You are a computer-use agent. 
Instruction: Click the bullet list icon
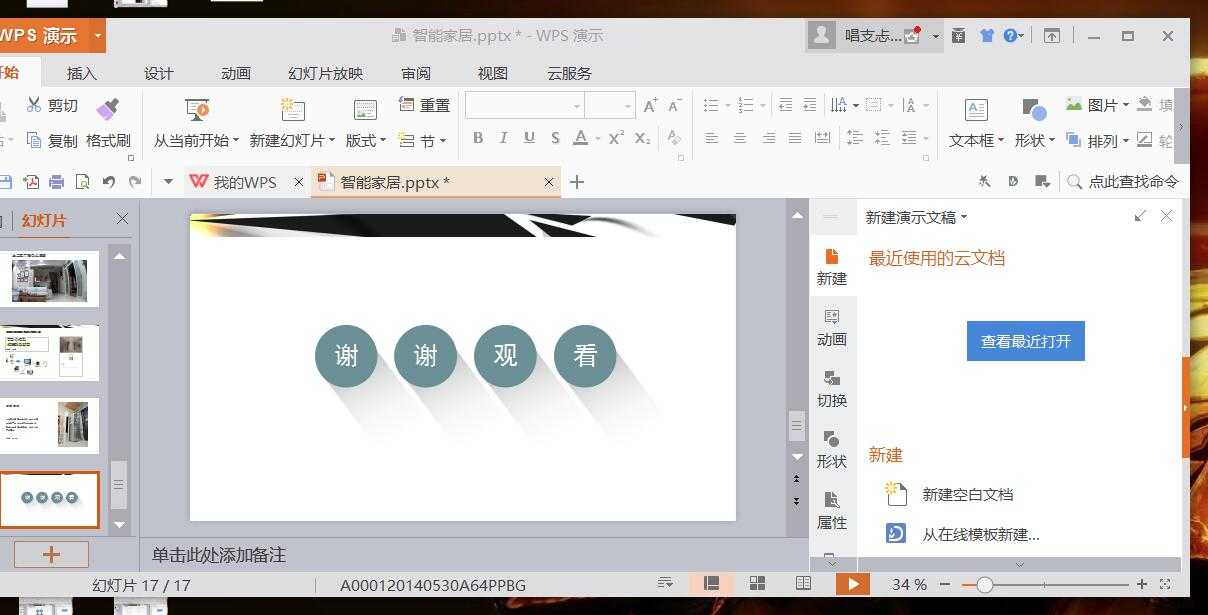(x=711, y=105)
